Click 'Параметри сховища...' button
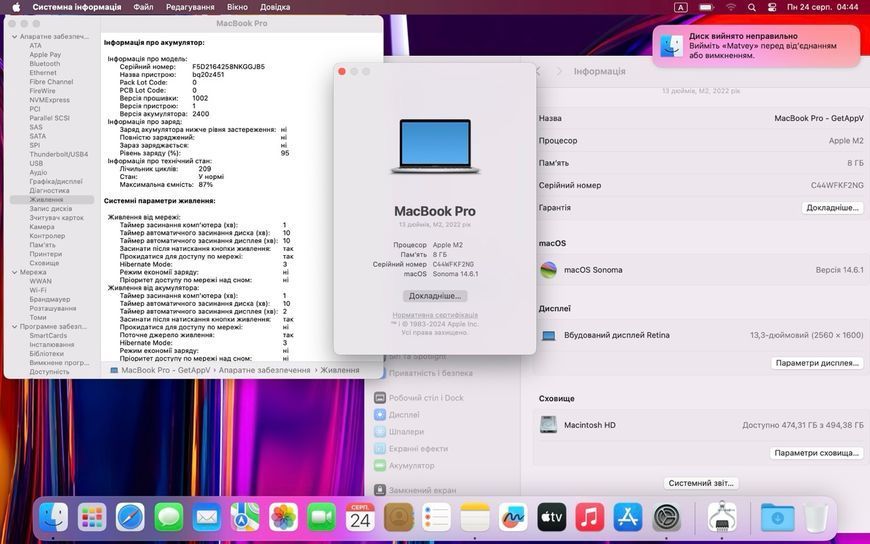The height and width of the screenshot is (544, 870). pyautogui.click(x=816, y=453)
